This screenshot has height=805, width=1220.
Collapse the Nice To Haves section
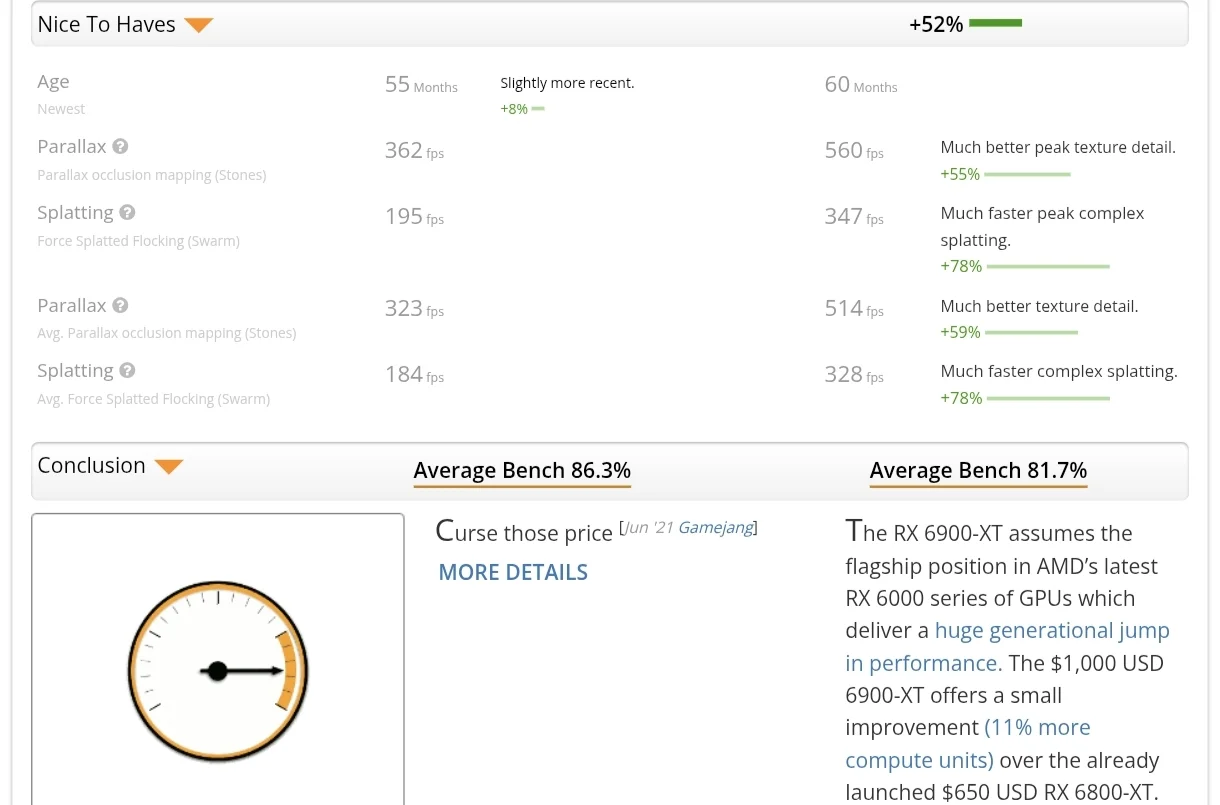click(199, 26)
